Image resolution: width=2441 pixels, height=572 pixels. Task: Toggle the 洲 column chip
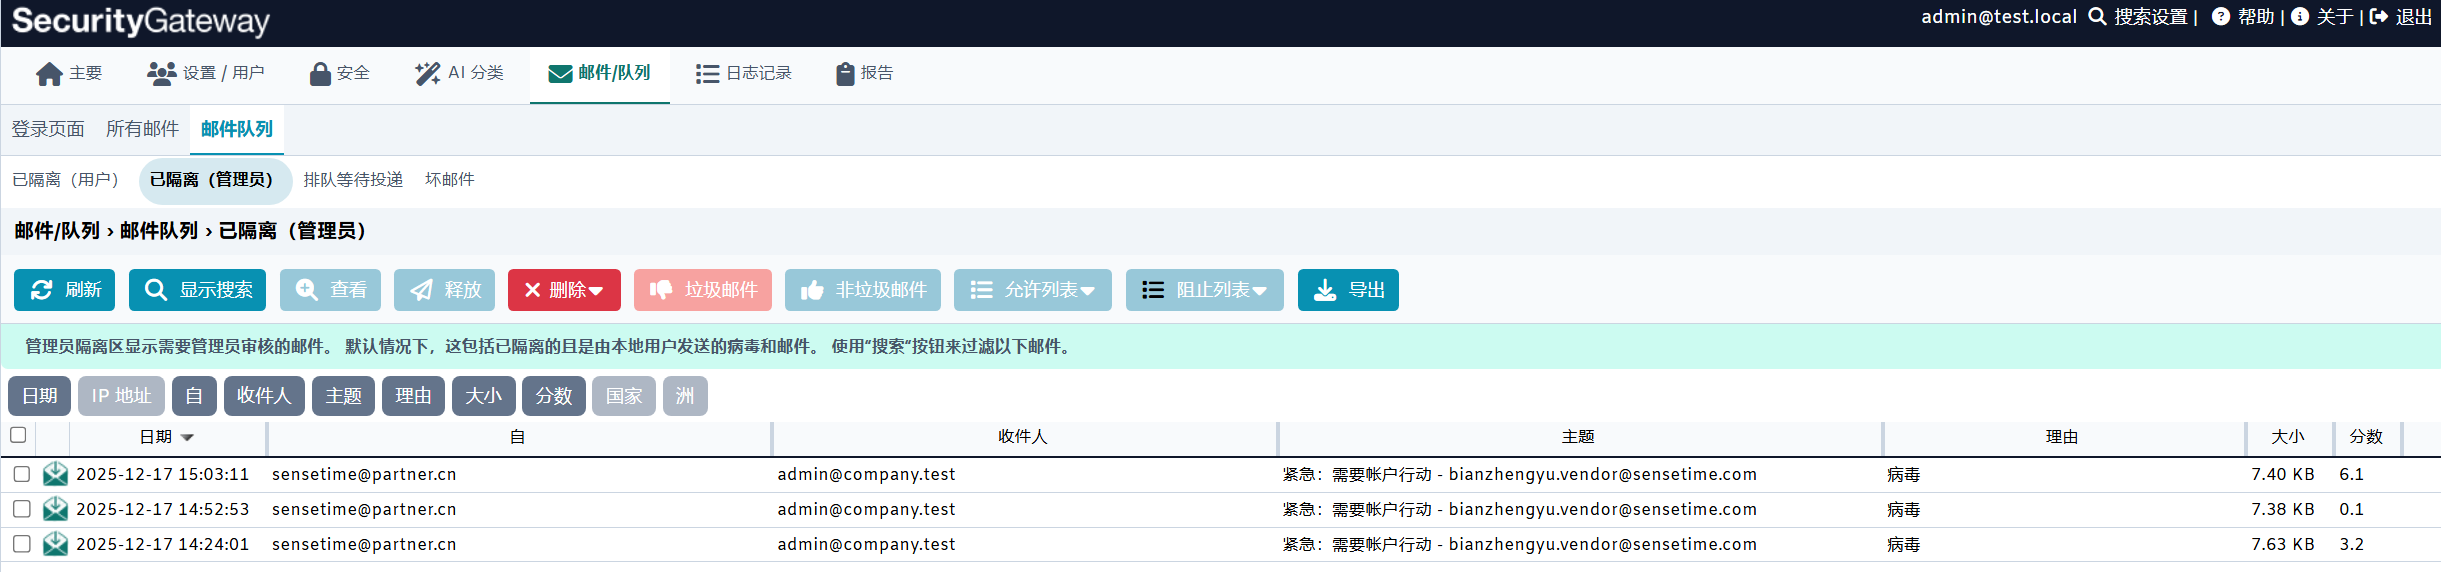(x=685, y=396)
